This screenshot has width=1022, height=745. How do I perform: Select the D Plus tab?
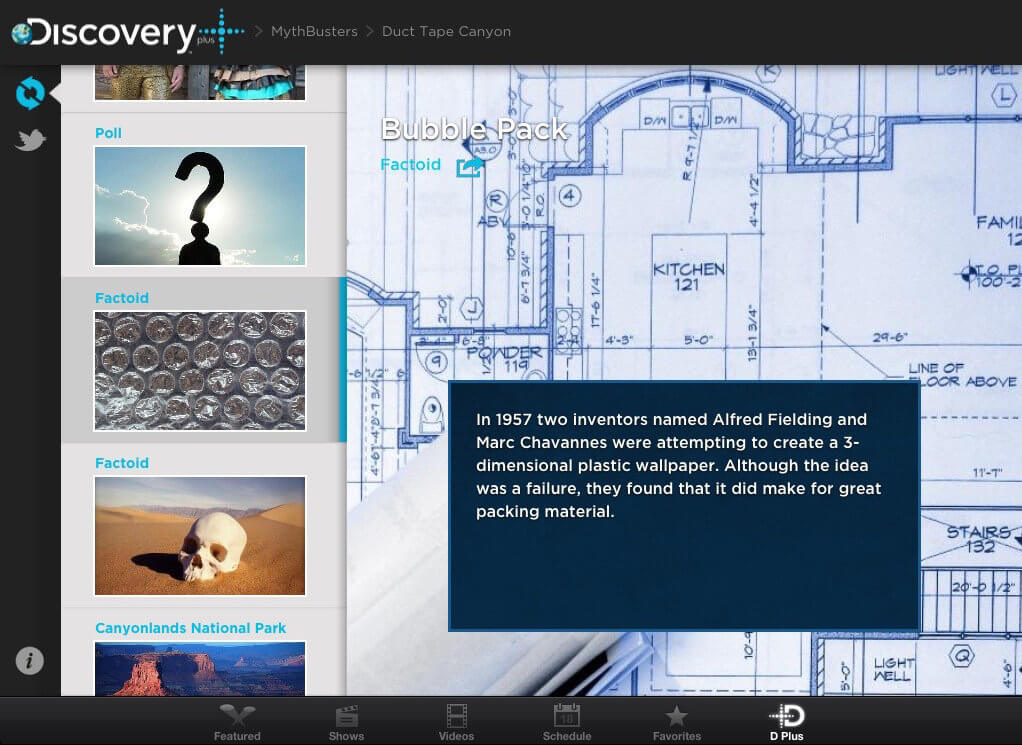(786, 721)
